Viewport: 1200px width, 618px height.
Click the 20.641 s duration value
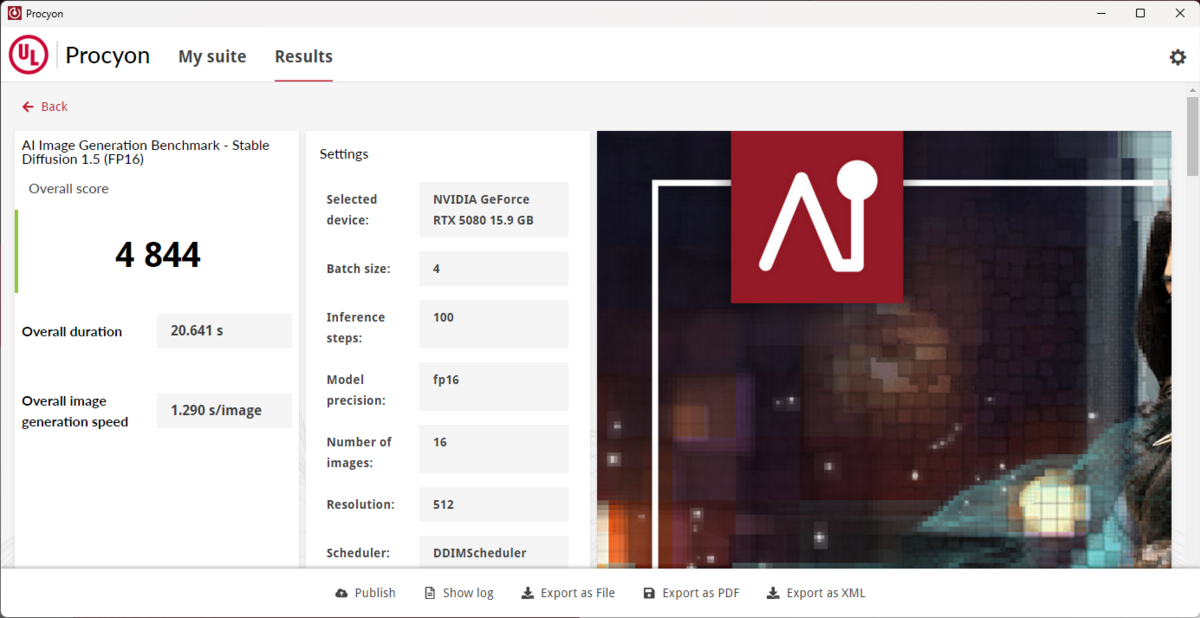224,331
